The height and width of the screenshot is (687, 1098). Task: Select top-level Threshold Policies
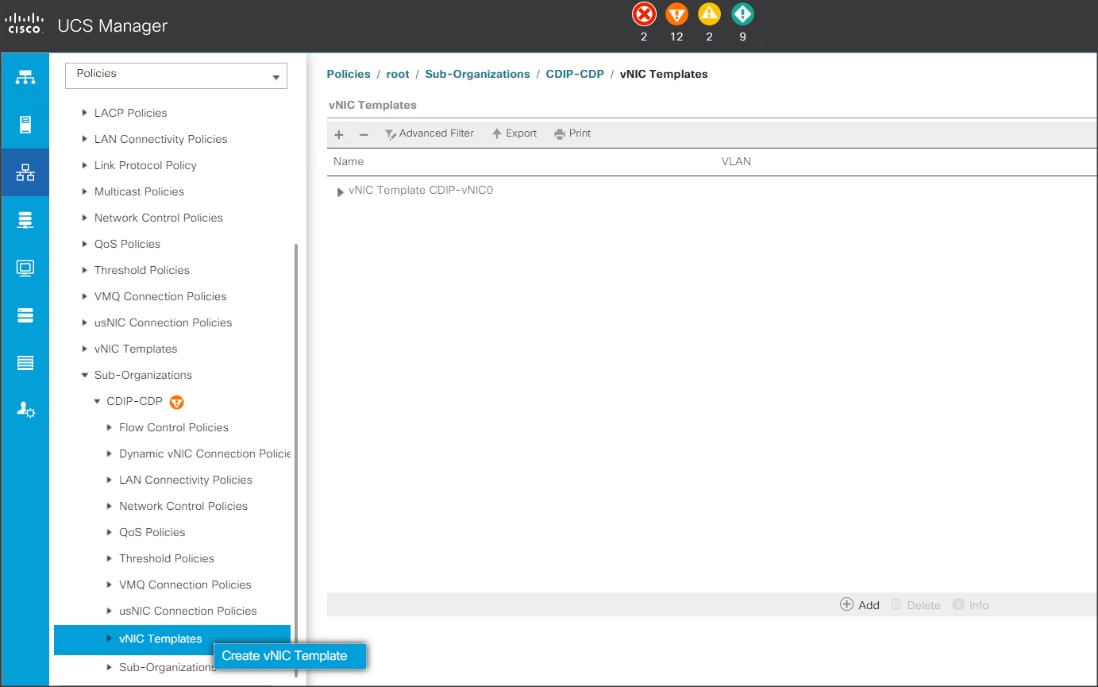pos(141,270)
